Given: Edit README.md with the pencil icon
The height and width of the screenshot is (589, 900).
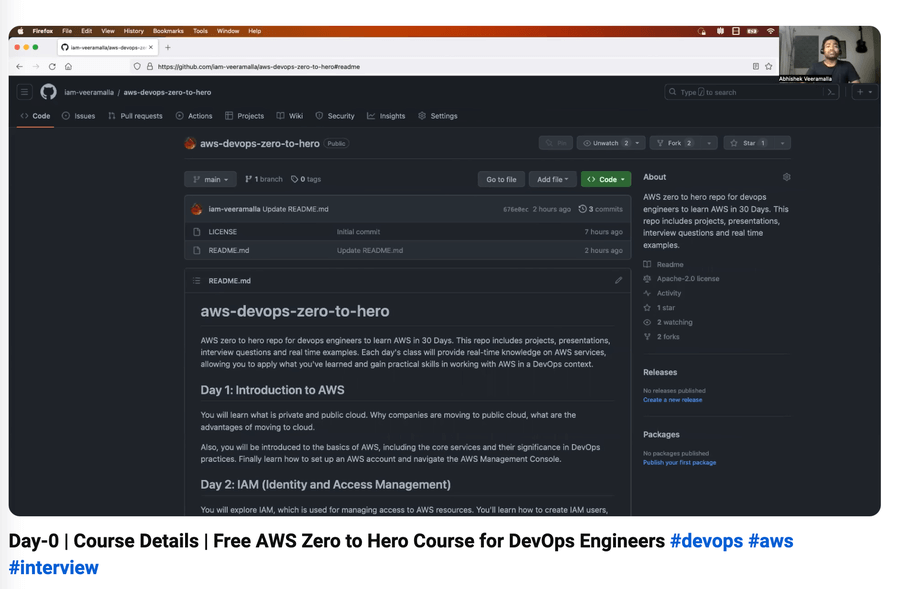Looking at the screenshot, I should [x=618, y=281].
